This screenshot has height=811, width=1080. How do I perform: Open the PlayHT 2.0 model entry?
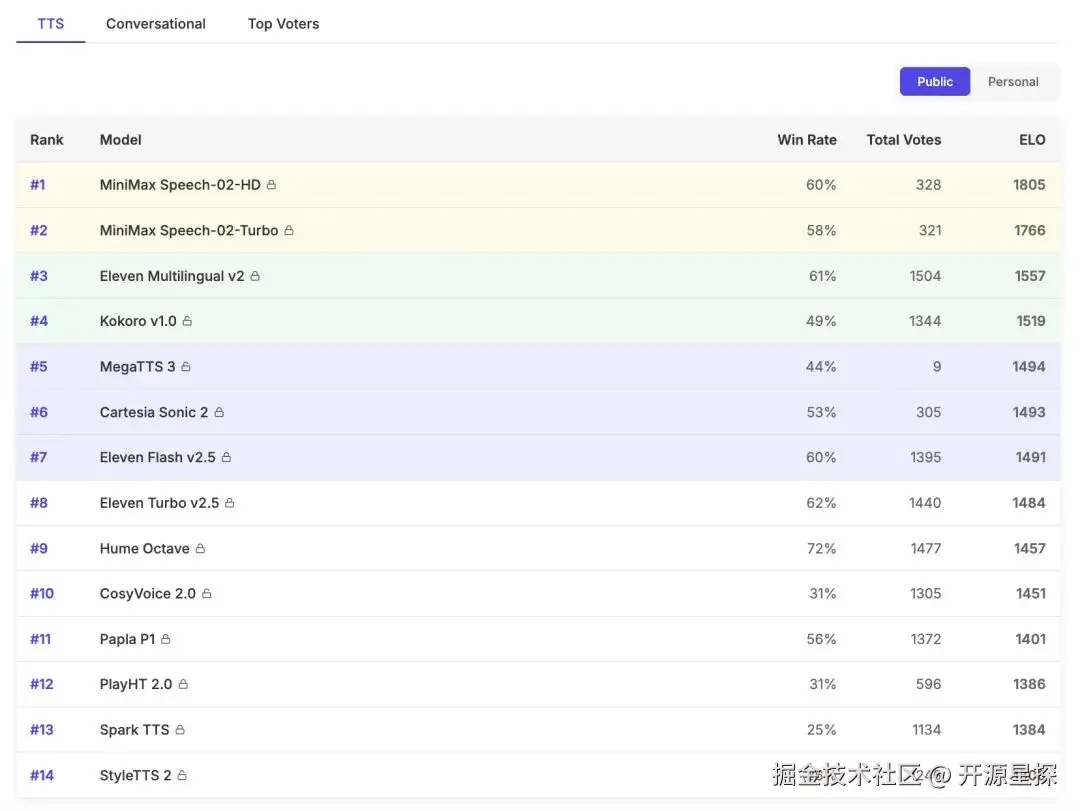click(136, 684)
